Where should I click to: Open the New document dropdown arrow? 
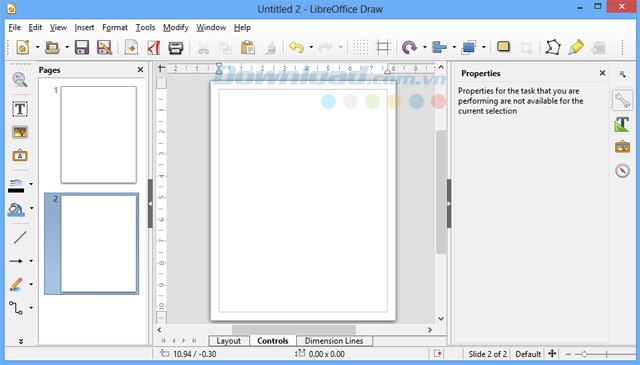pyautogui.click(x=38, y=47)
